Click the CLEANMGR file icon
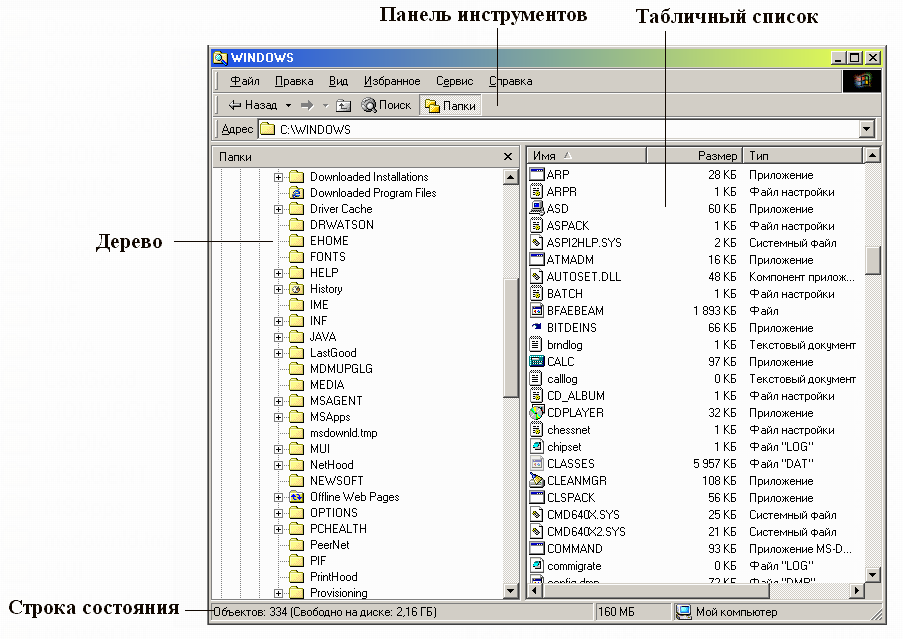 tap(537, 481)
